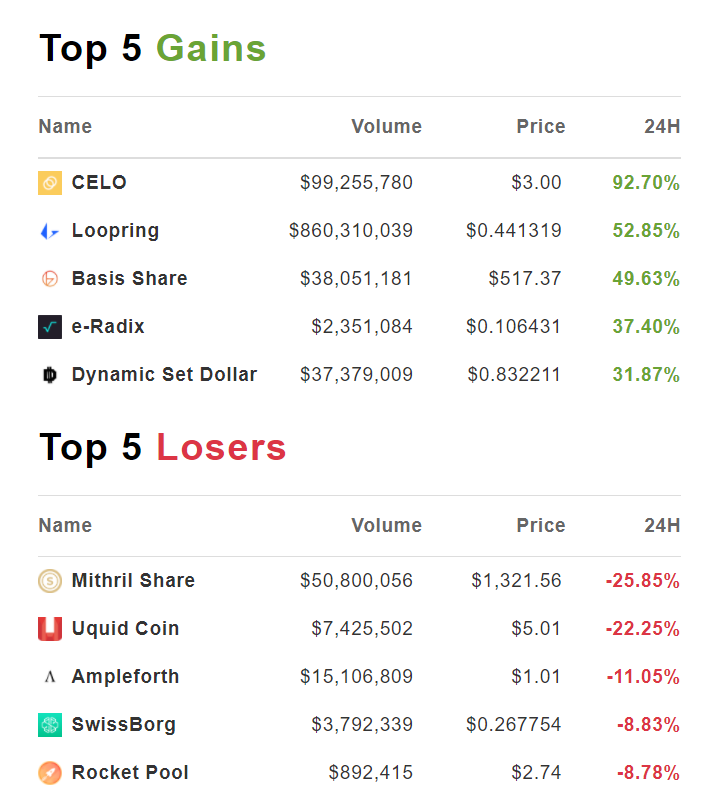Image resolution: width=720 pixels, height=797 pixels.
Task: Click the SwissBorg green icon
Action: coord(50,725)
